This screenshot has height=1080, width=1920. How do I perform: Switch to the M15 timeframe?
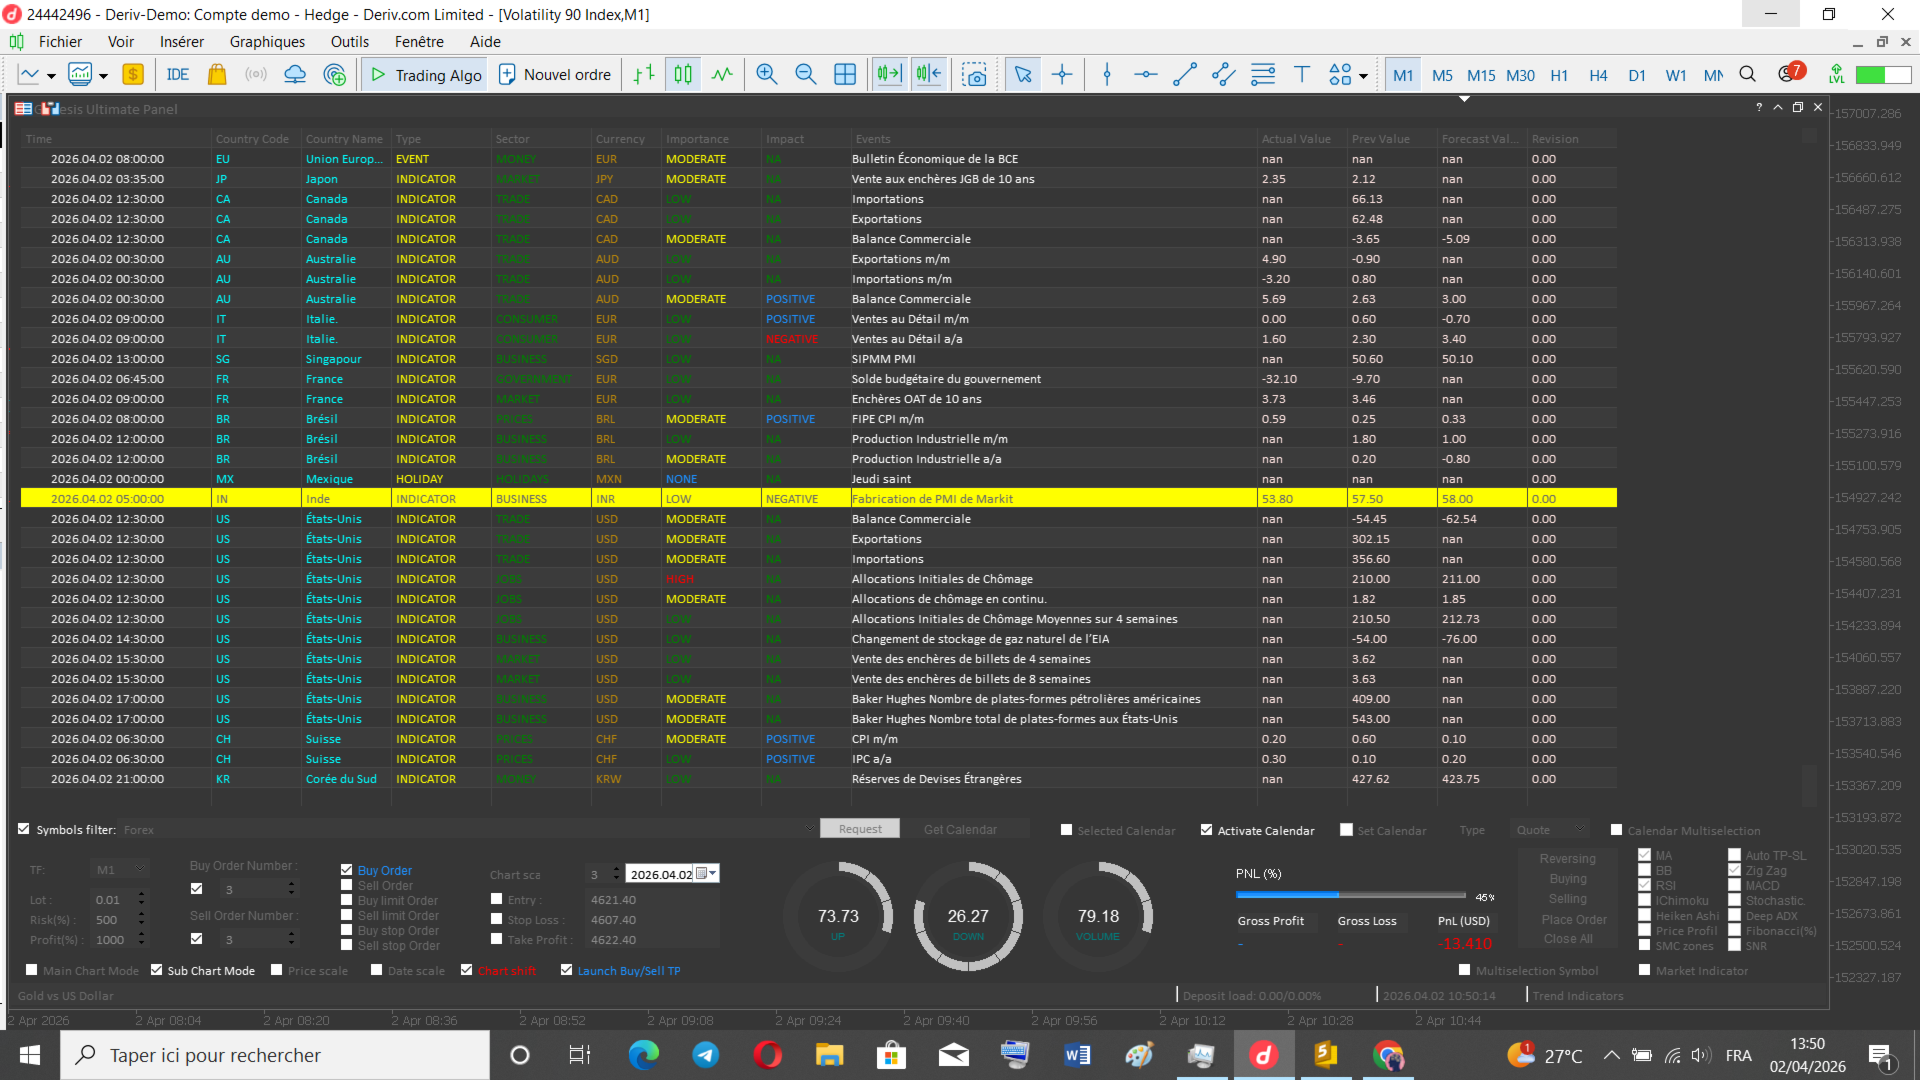pos(1481,76)
